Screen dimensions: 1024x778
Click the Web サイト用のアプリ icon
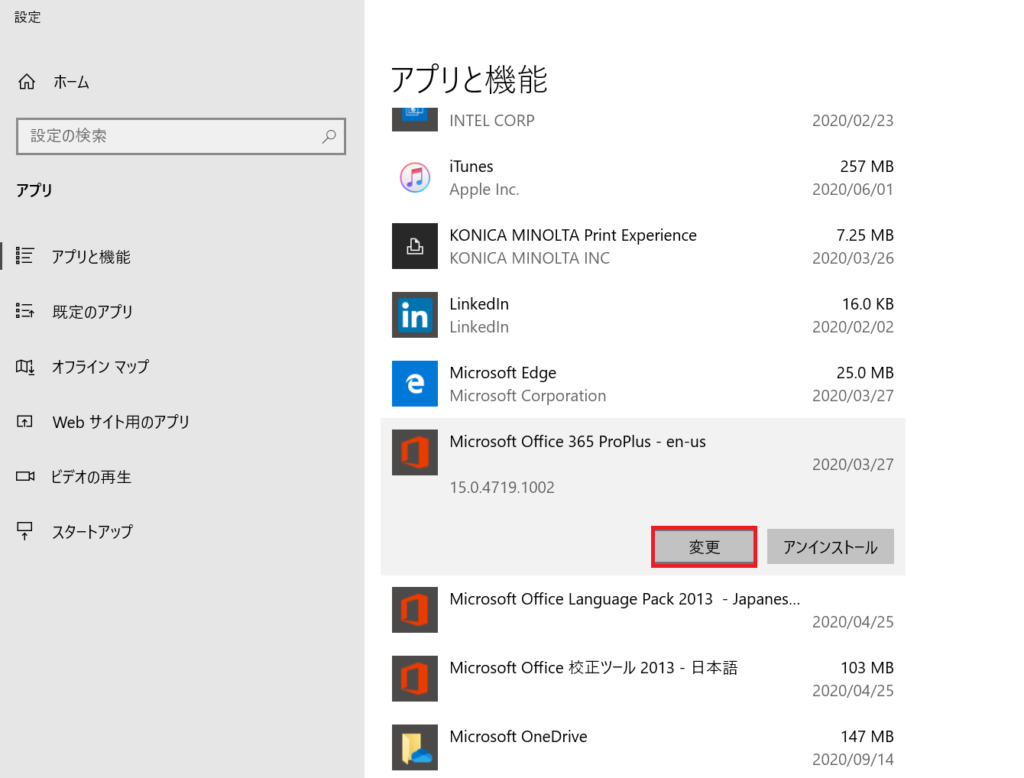(25, 421)
